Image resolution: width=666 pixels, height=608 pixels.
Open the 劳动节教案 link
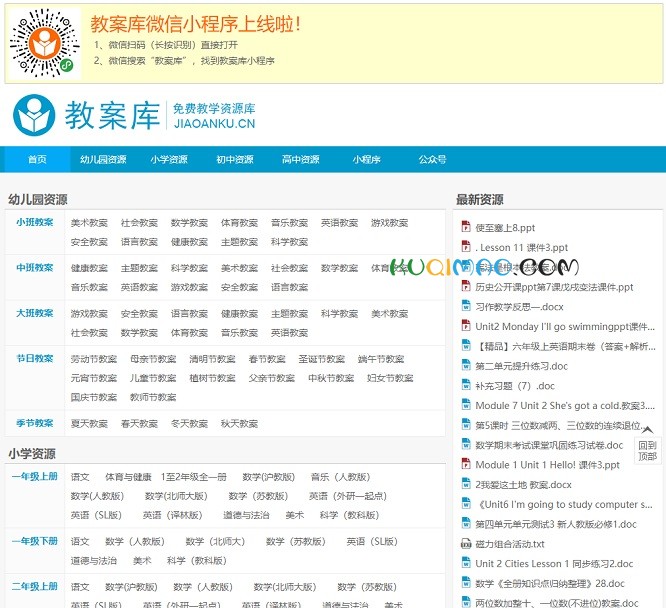[93, 359]
